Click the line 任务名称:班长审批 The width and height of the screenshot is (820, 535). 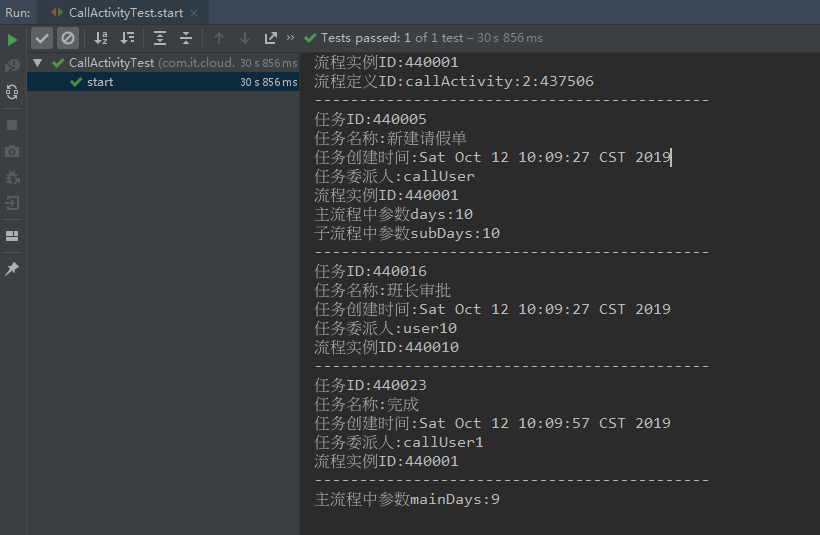382,290
